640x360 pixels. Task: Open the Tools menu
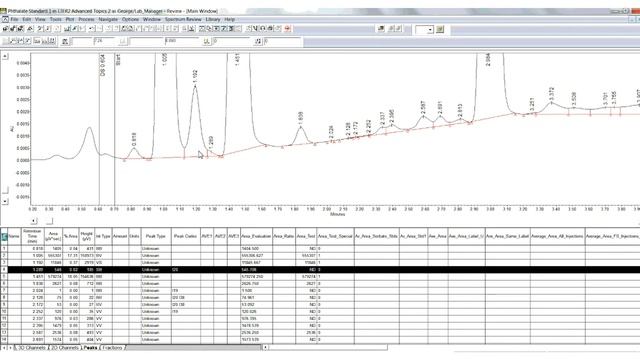tap(55, 19)
